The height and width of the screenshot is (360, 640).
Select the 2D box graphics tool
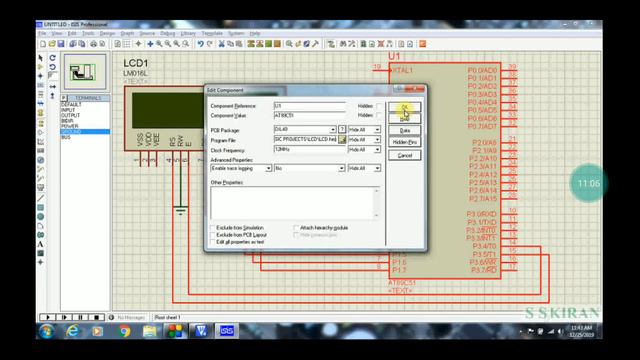40,208
